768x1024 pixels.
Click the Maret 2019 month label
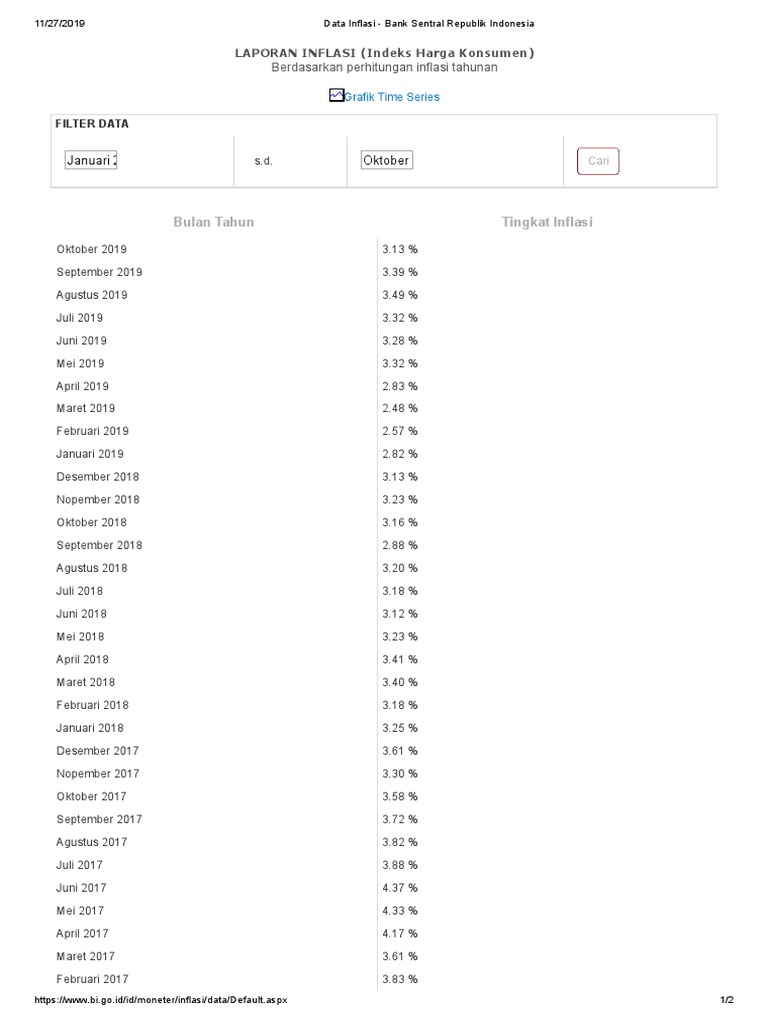tap(86, 408)
